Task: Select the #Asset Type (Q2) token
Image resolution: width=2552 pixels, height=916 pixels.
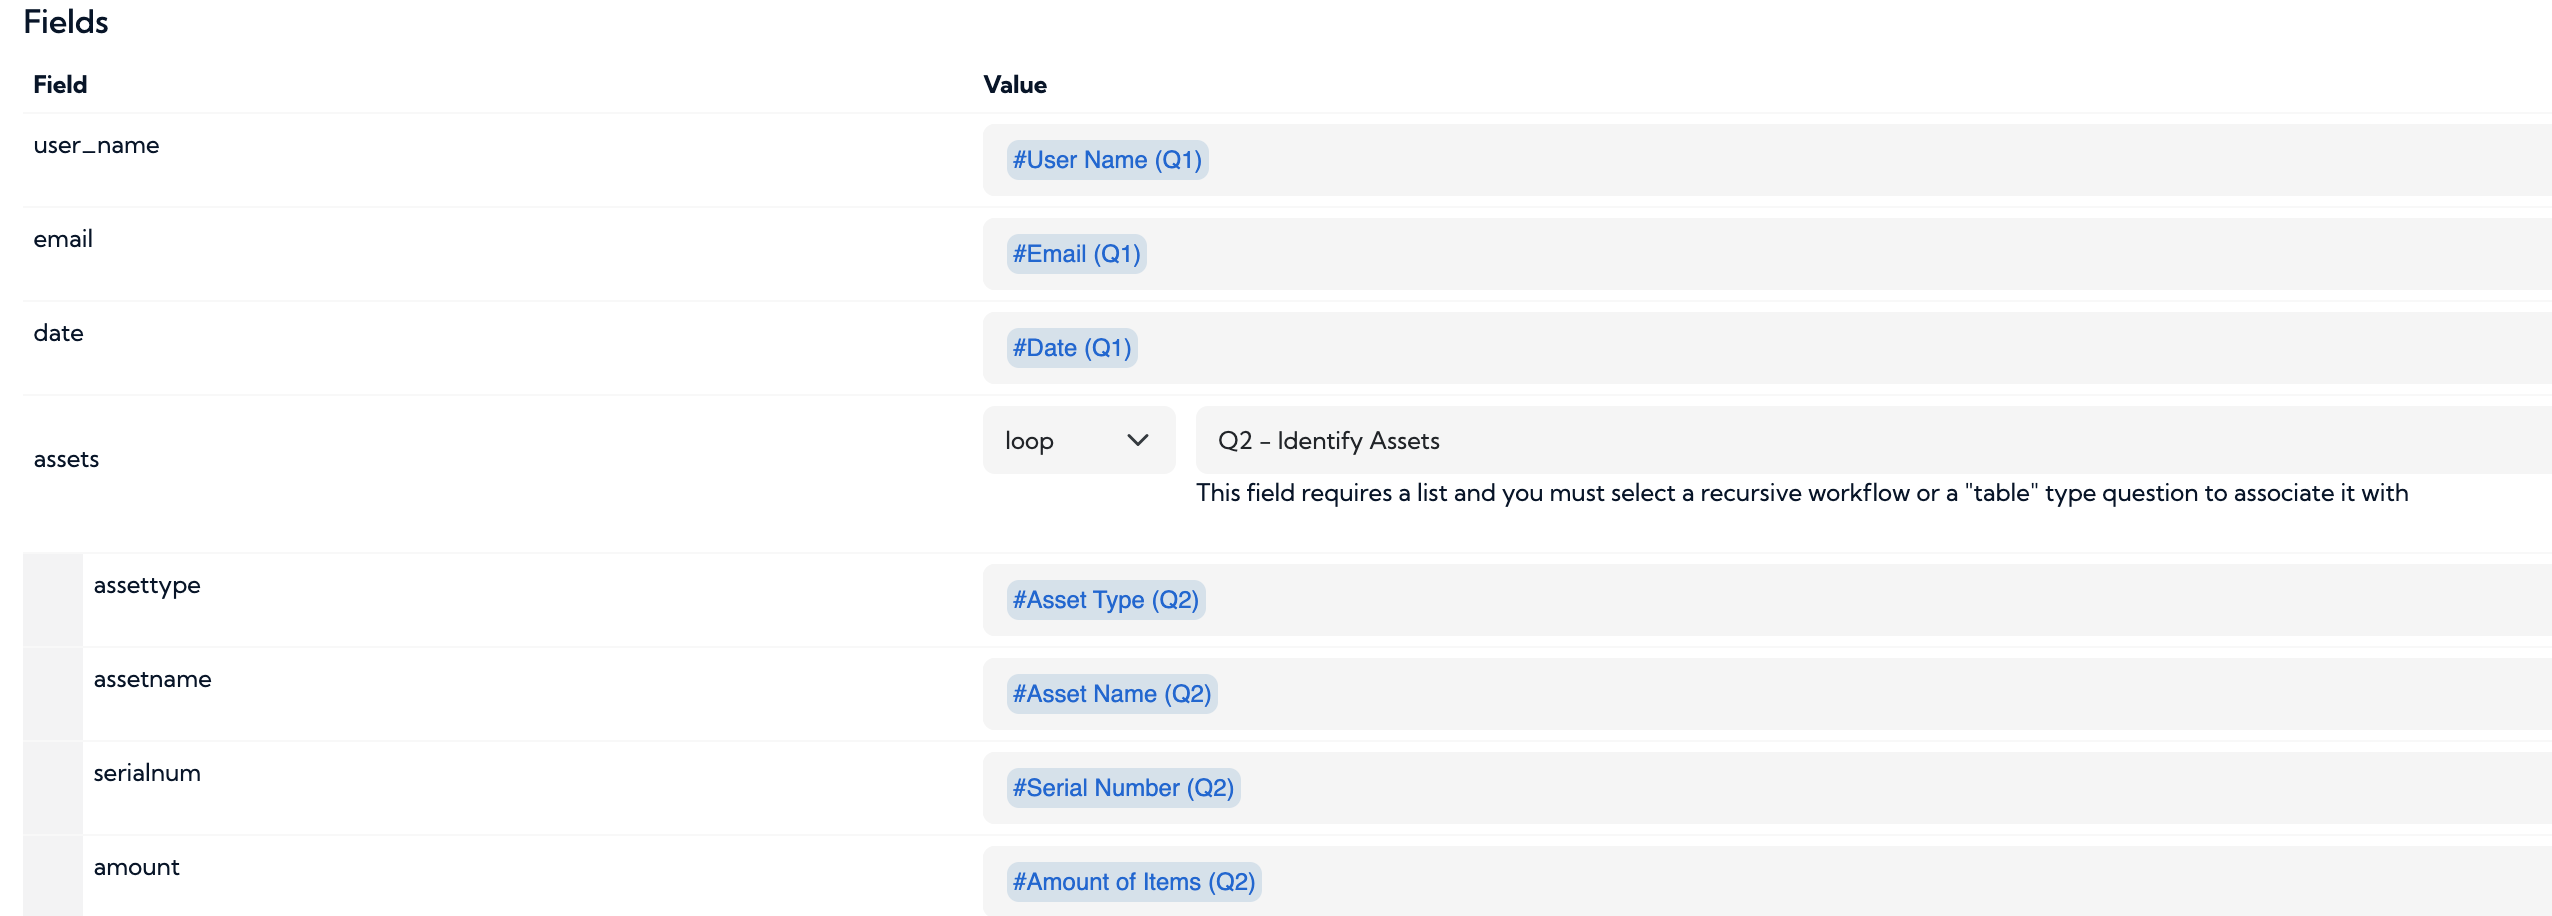Action: (x=1104, y=600)
